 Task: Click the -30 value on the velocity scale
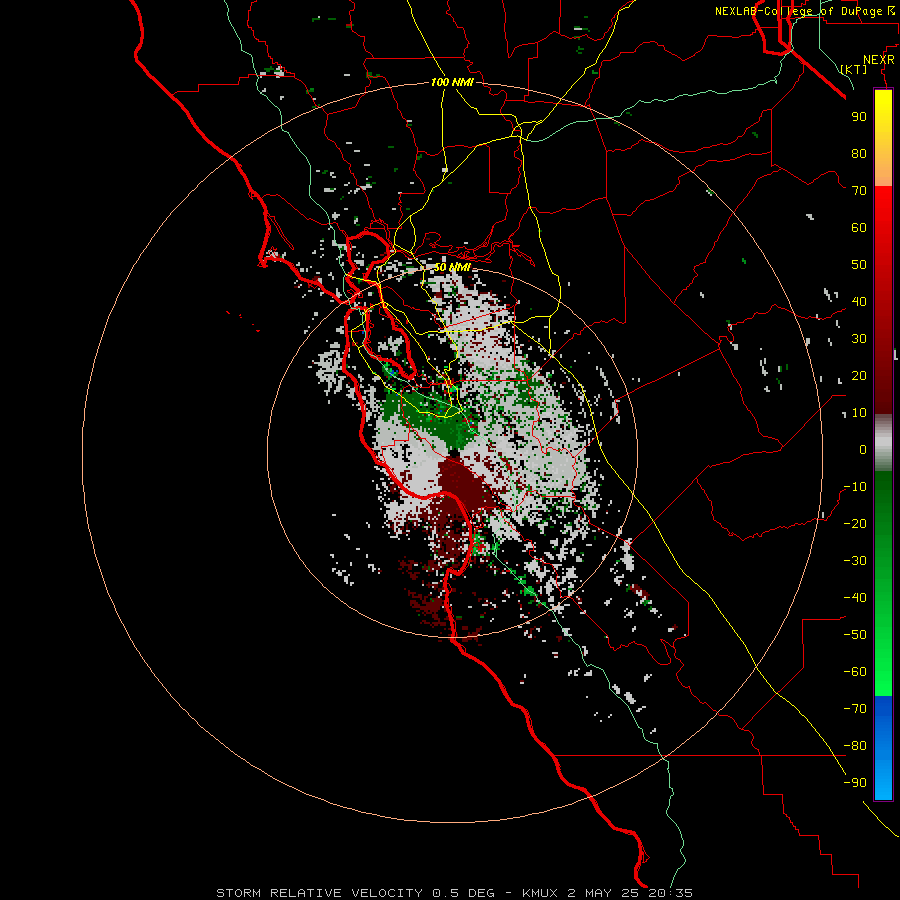pos(855,561)
